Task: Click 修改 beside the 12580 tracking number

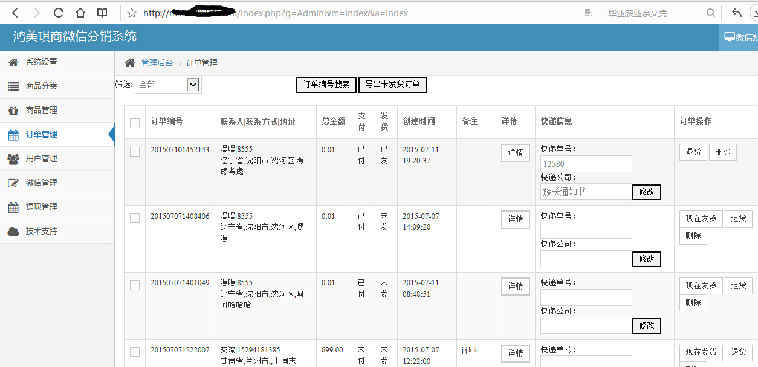Action: 646,192
